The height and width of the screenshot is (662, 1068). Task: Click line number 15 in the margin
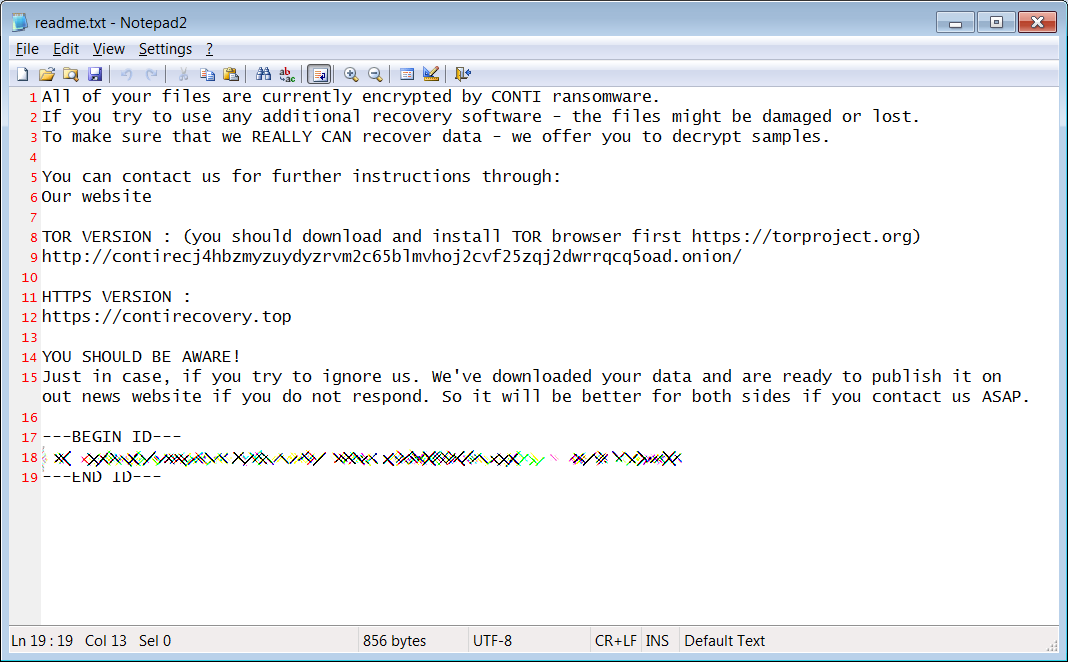click(31, 376)
